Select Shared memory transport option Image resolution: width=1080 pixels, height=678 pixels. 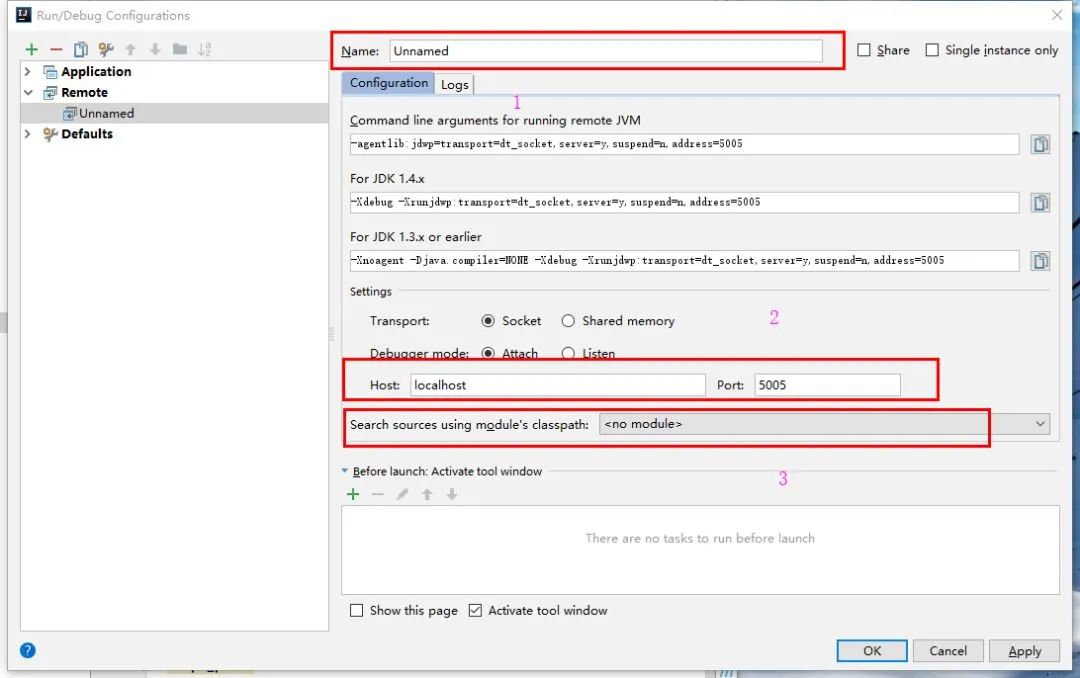[x=568, y=321]
